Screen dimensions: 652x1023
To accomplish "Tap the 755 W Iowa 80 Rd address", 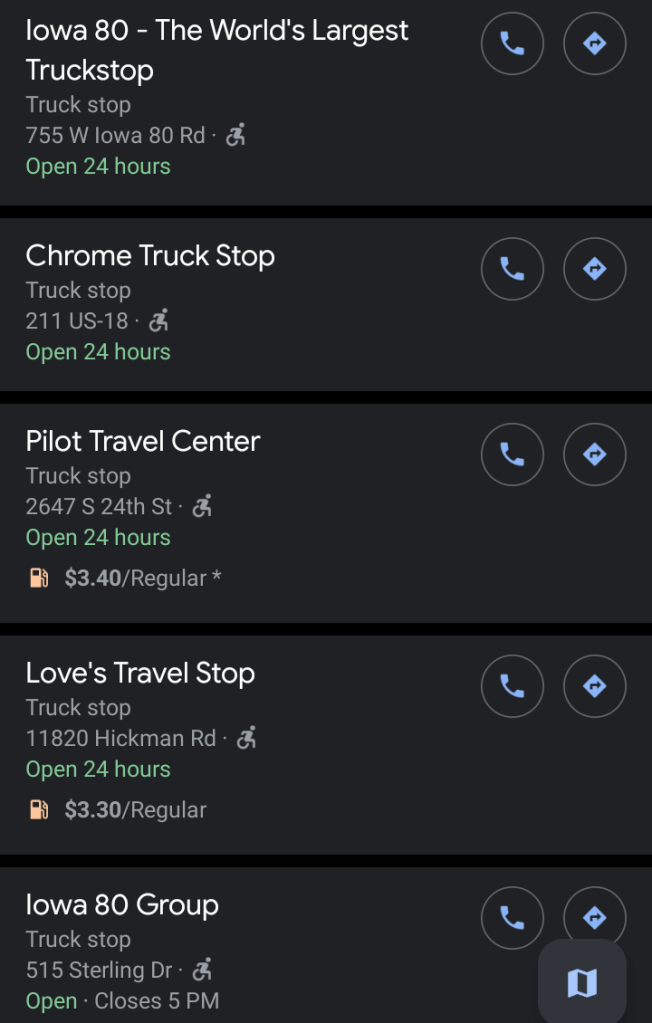I will [115, 136].
